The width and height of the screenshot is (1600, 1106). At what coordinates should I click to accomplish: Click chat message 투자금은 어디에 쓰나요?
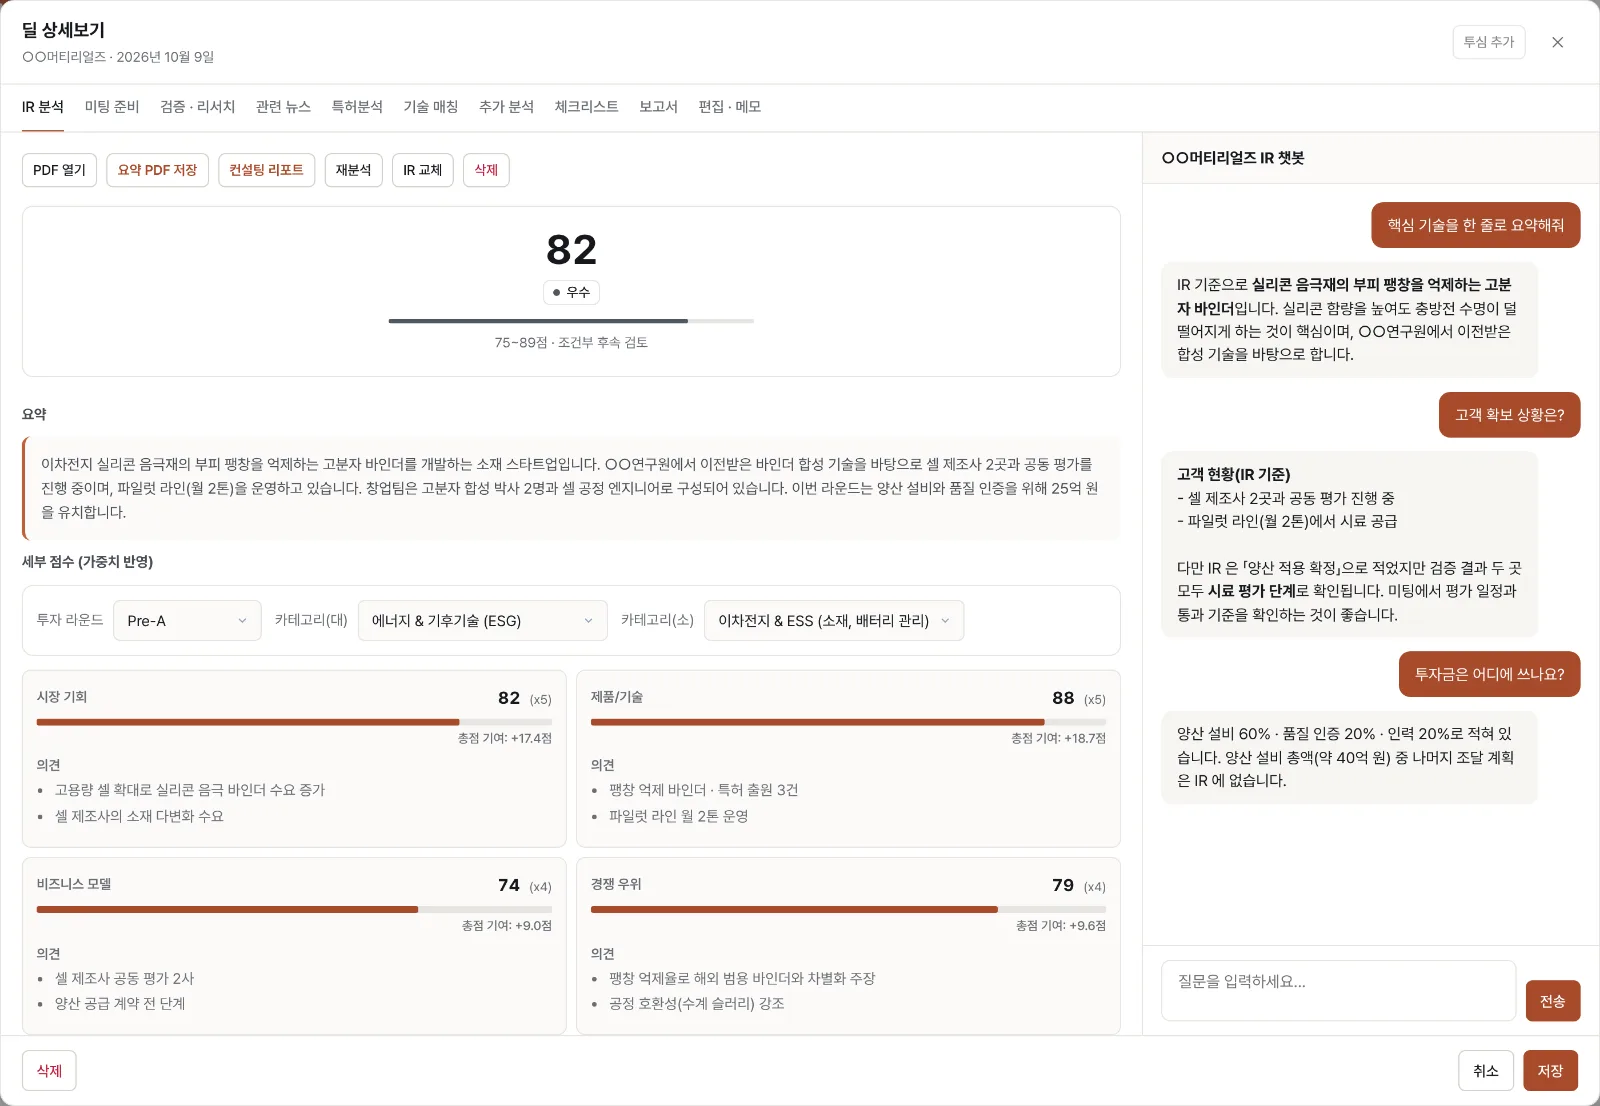1489,674
